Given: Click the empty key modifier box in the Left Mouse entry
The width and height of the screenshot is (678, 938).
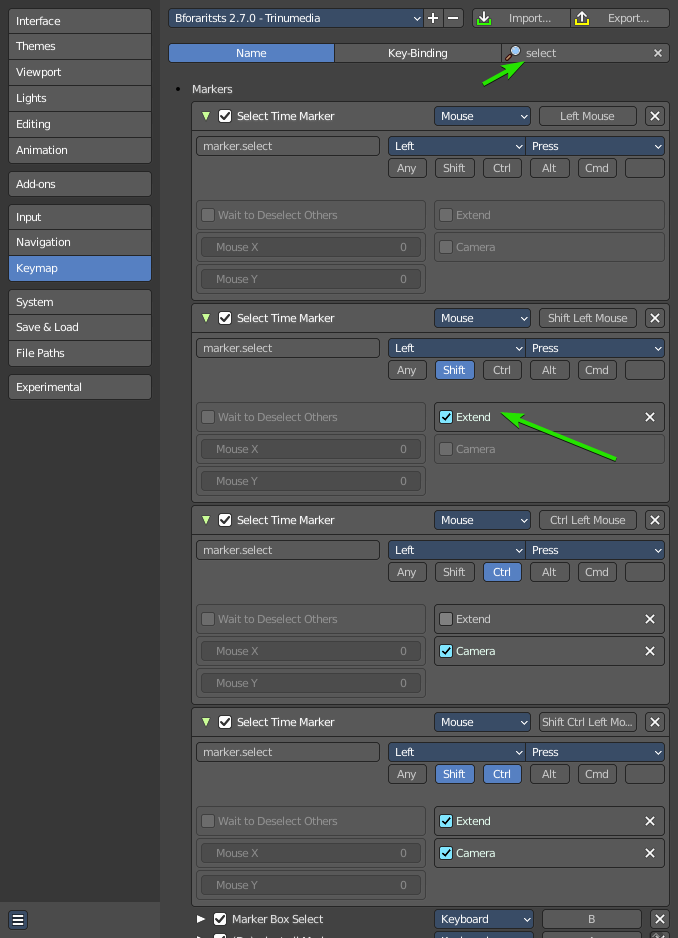Looking at the screenshot, I should click(644, 168).
